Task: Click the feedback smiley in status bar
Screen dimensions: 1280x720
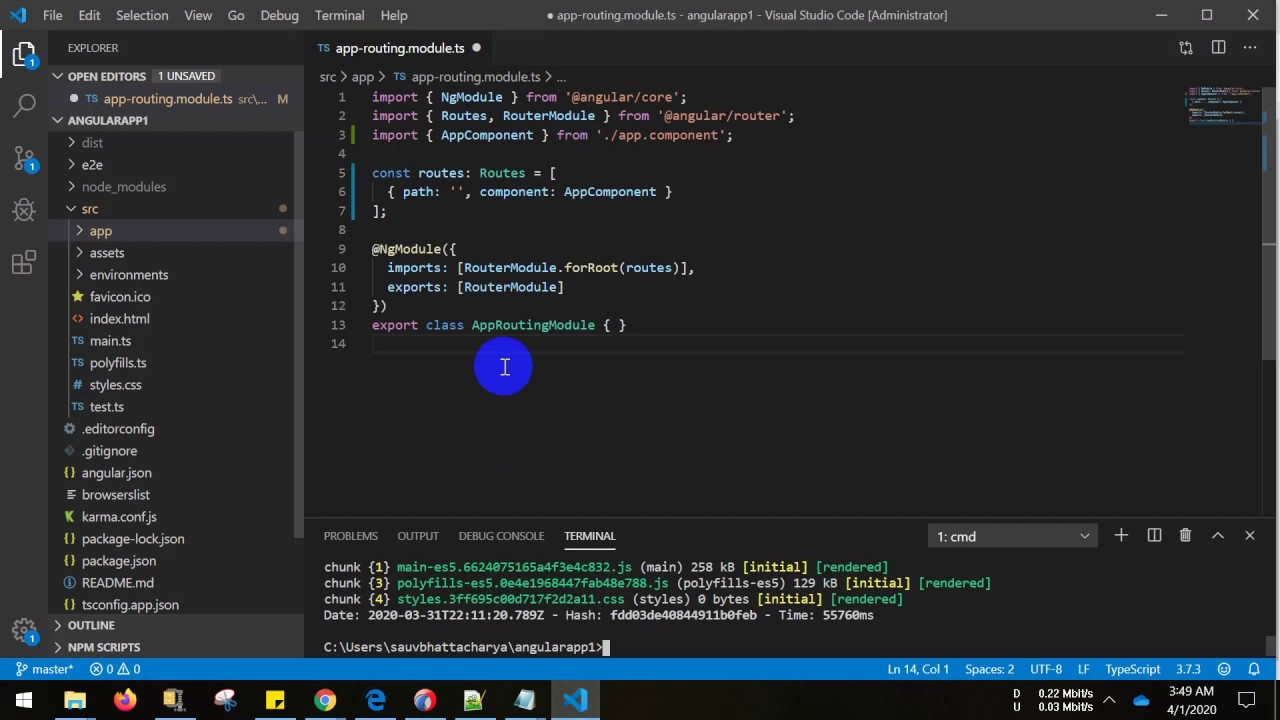Action: point(1224,669)
